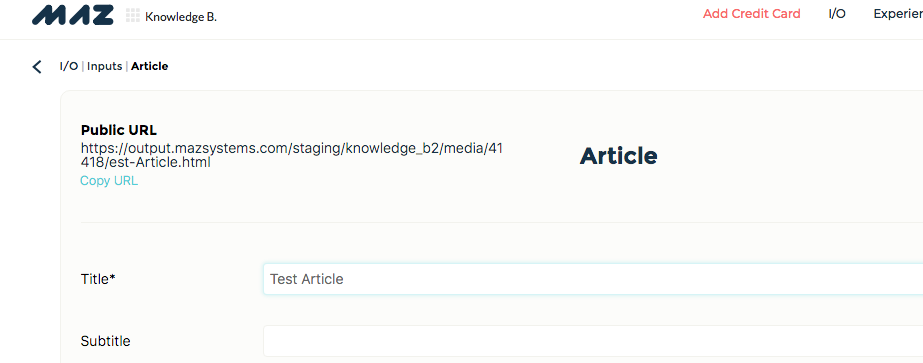The height and width of the screenshot is (363, 923).
Task: Select the Knowledge B. app name
Action: click(x=181, y=17)
